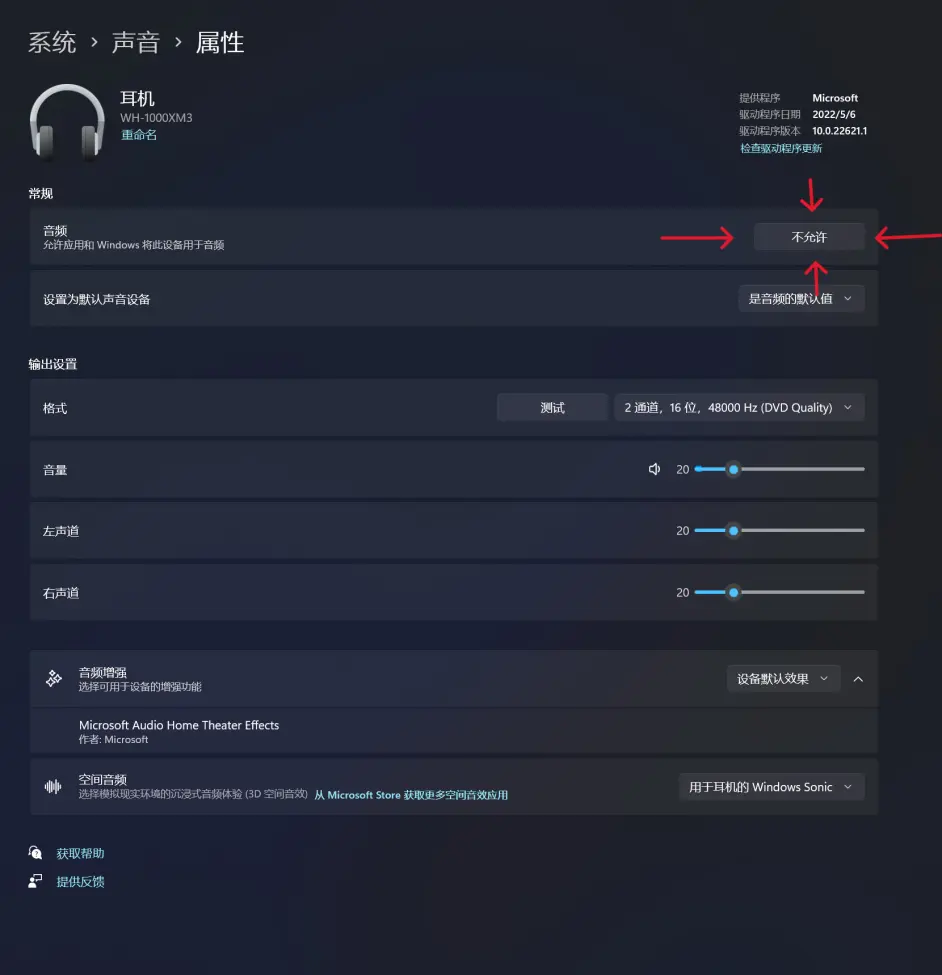Open the Windows Sonic spatial audio dropdown
The height and width of the screenshot is (975, 942).
(x=771, y=787)
